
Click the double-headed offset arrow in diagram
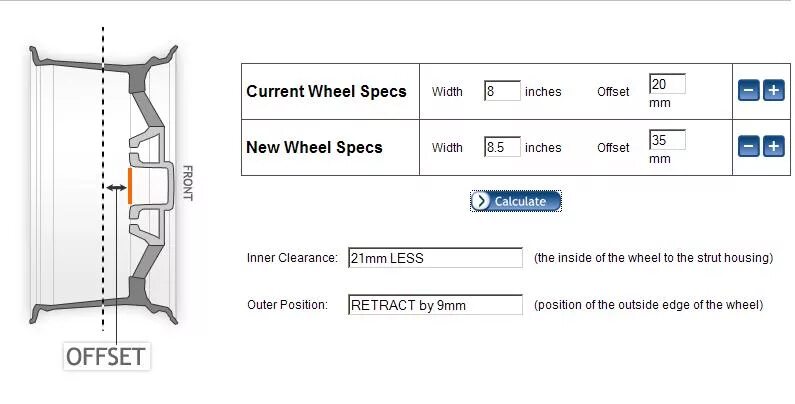point(115,187)
